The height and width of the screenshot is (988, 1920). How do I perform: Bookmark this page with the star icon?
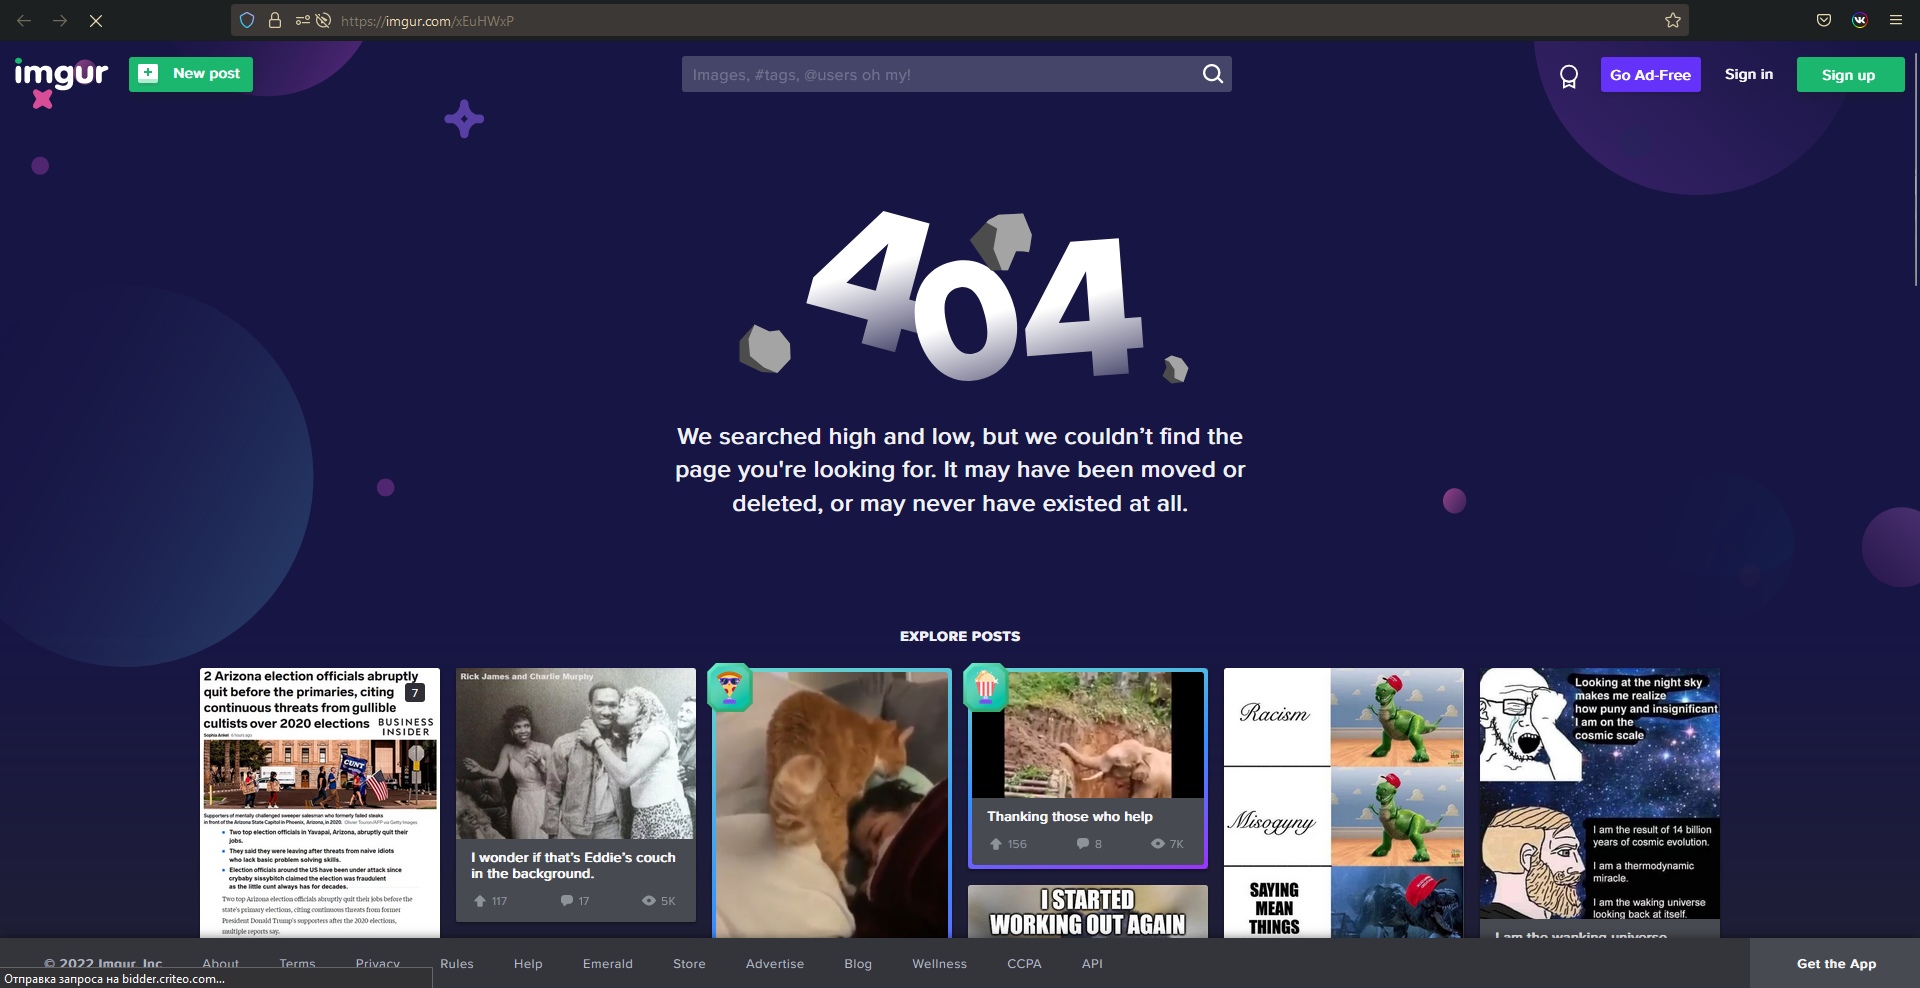[1672, 20]
